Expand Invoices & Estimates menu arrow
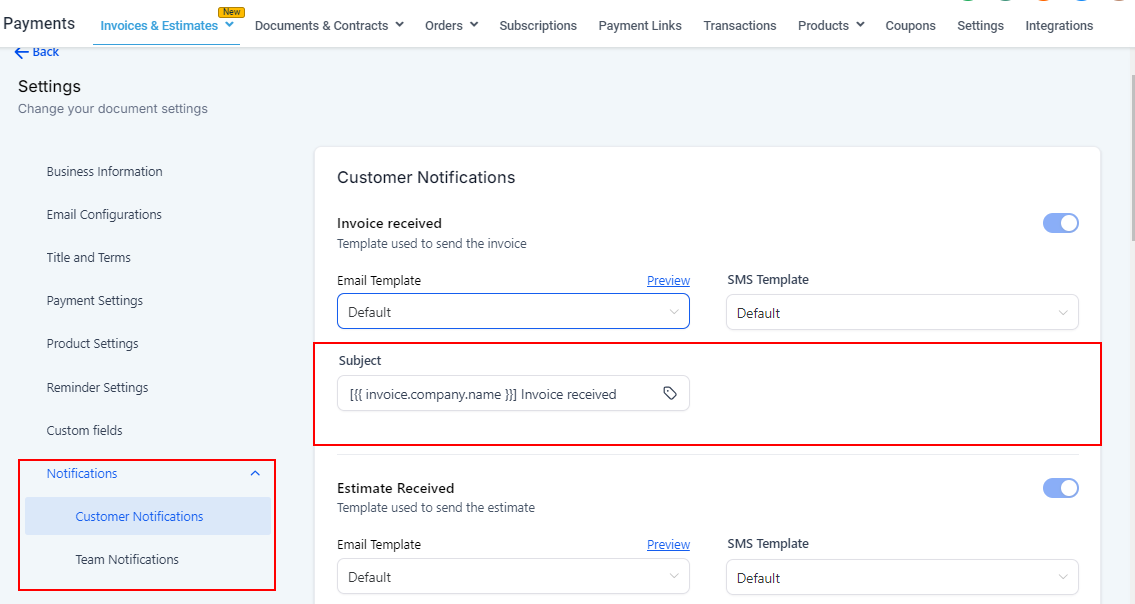1135x604 pixels. pyautogui.click(x=229, y=25)
